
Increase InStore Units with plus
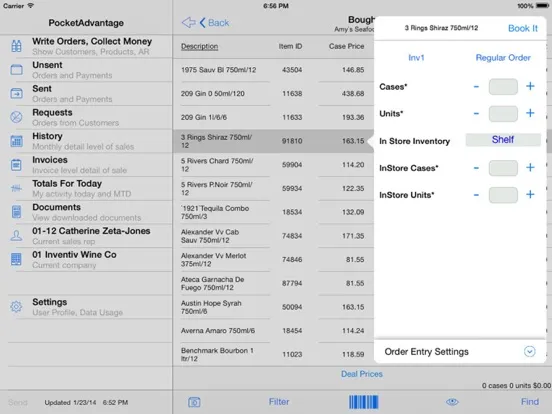pyautogui.click(x=530, y=194)
